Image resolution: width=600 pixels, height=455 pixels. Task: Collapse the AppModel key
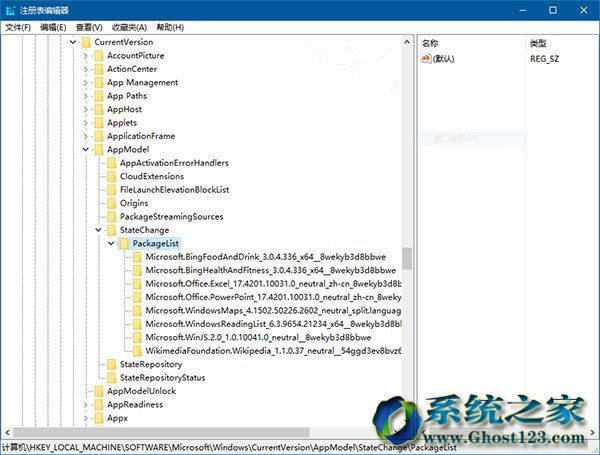pyautogui.click(x=85, y=150)
